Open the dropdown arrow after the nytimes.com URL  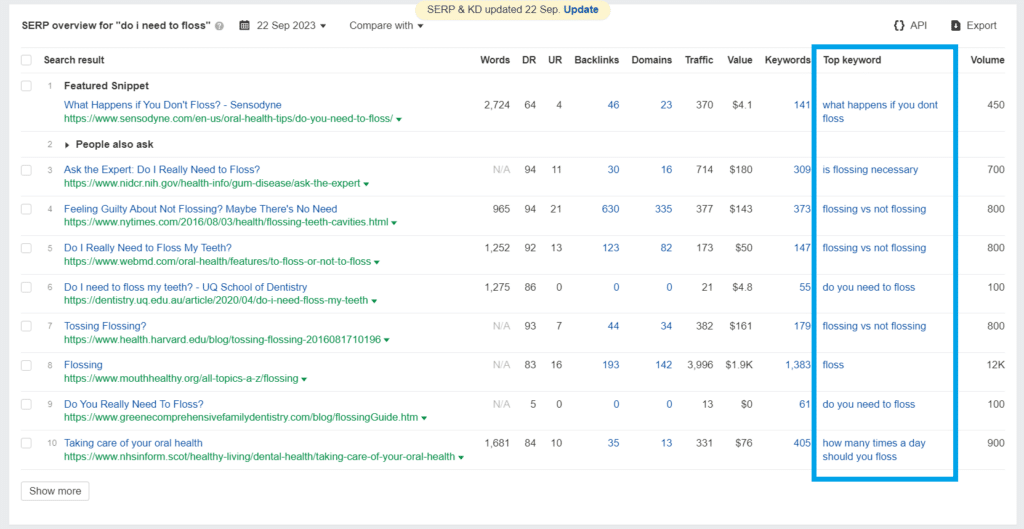coord(394,223)
